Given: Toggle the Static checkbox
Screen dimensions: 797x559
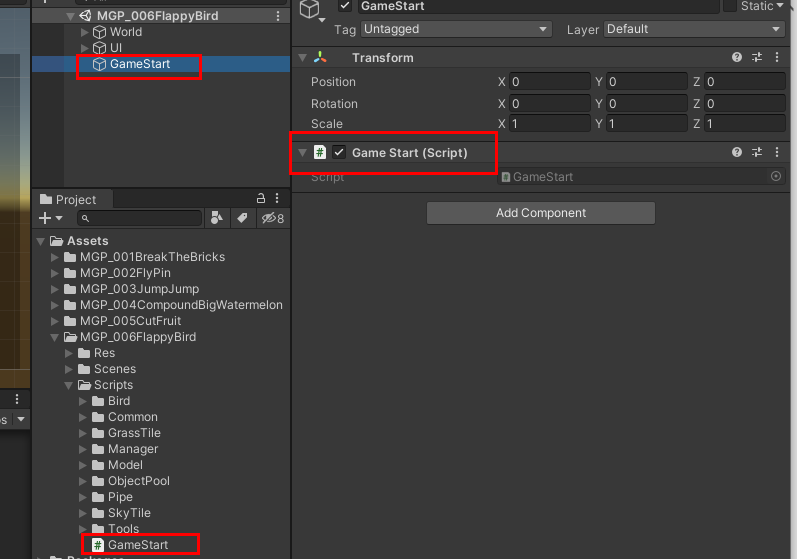Looking at the screenshot, I should click(x=730, y=6).
